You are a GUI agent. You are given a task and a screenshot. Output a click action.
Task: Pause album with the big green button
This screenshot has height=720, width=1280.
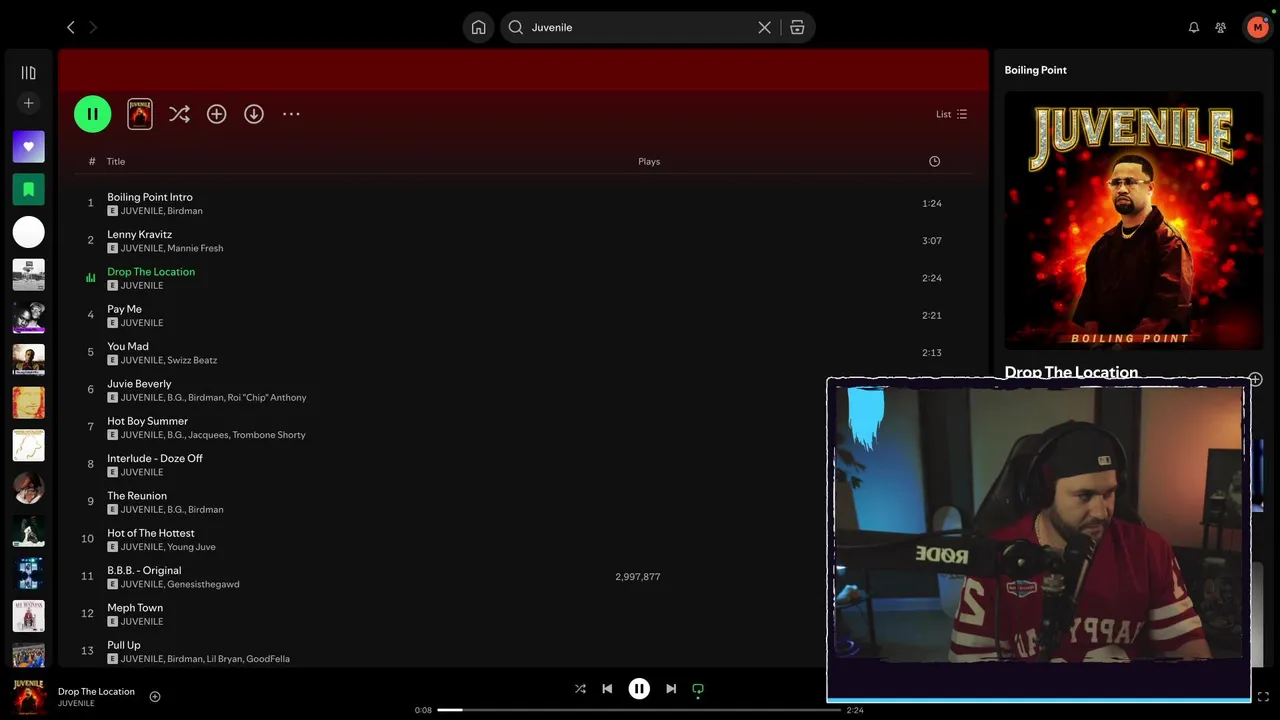tap(92, 114)
